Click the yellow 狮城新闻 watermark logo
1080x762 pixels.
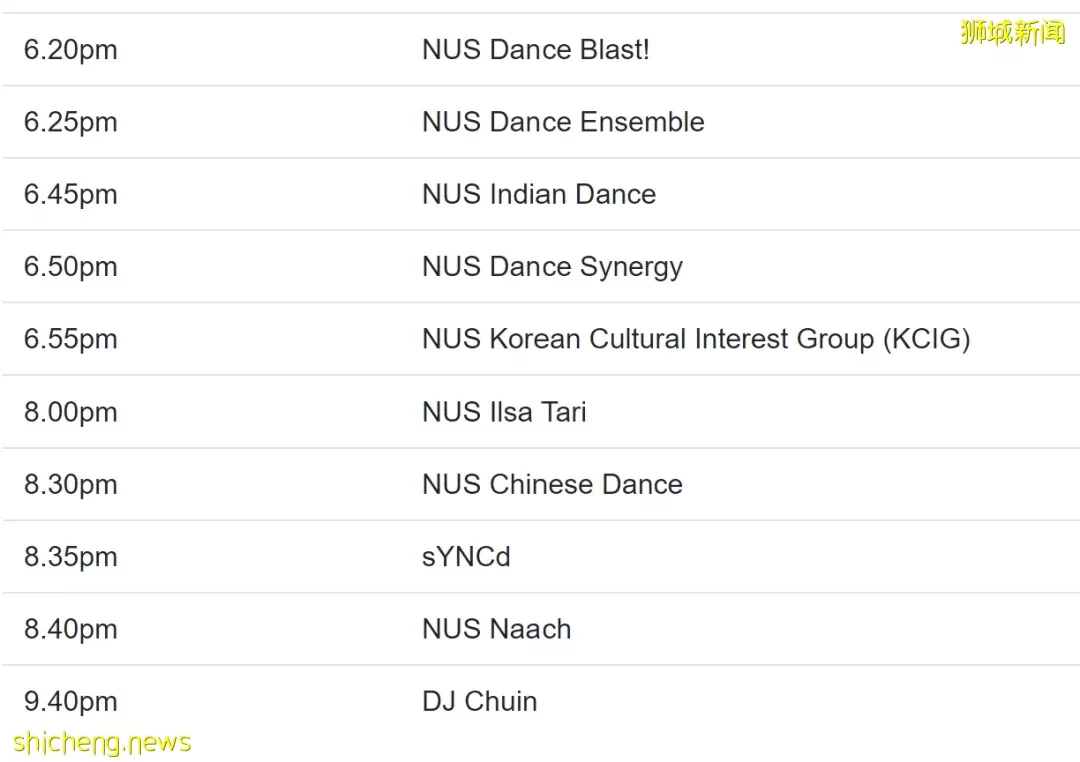(1012, 33)
